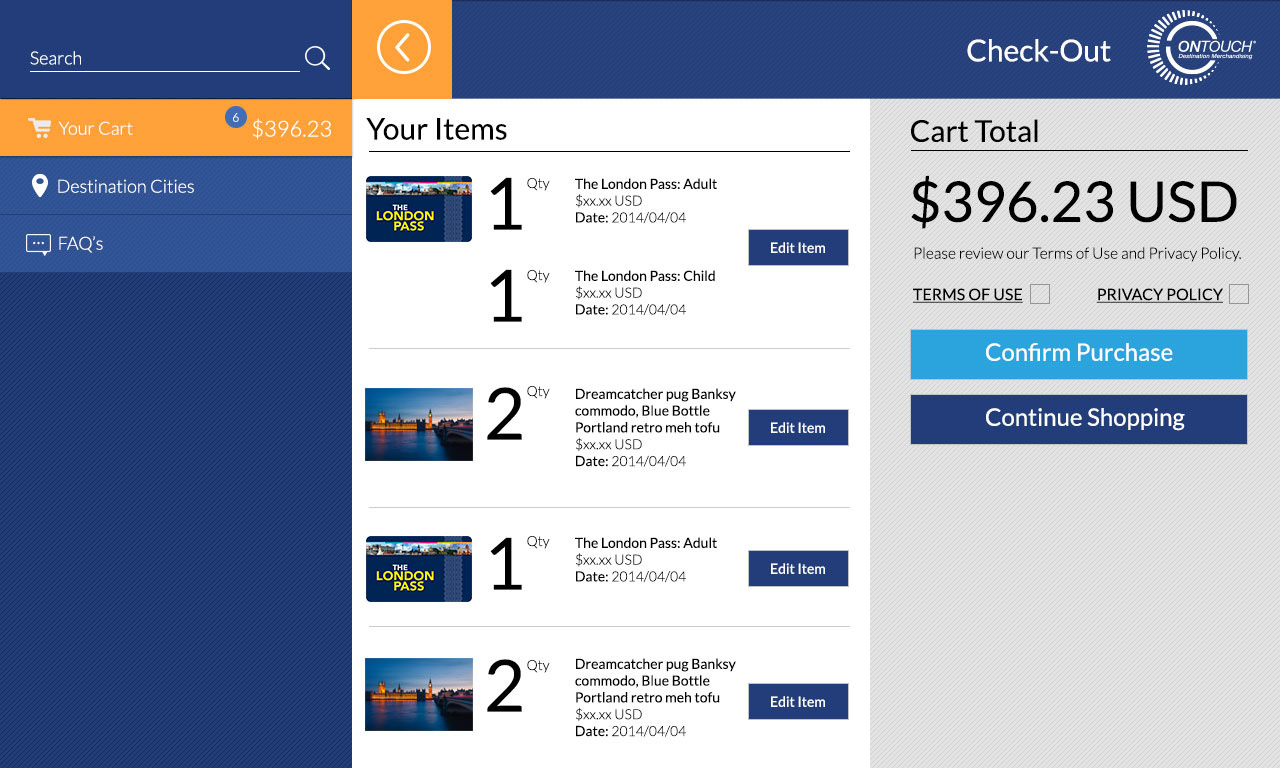This screenshot has width=1280, height=768.
Task: Edit the first London Pass item
Action: (798, 248)
